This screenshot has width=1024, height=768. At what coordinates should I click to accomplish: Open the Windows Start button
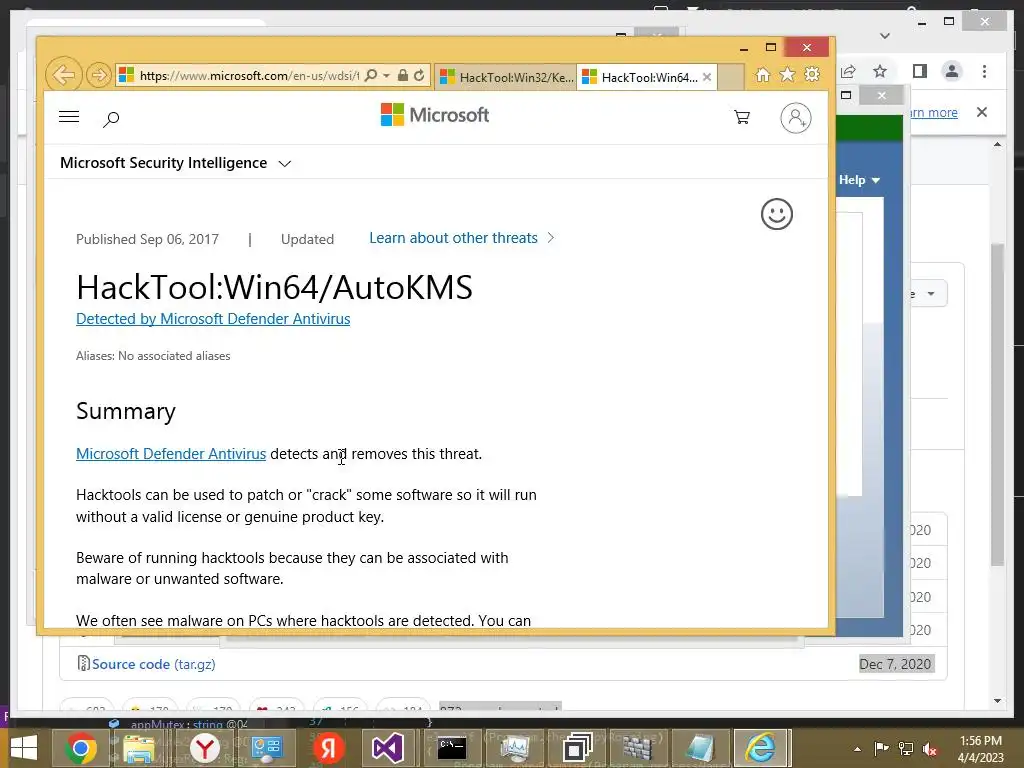click(24, 748)
